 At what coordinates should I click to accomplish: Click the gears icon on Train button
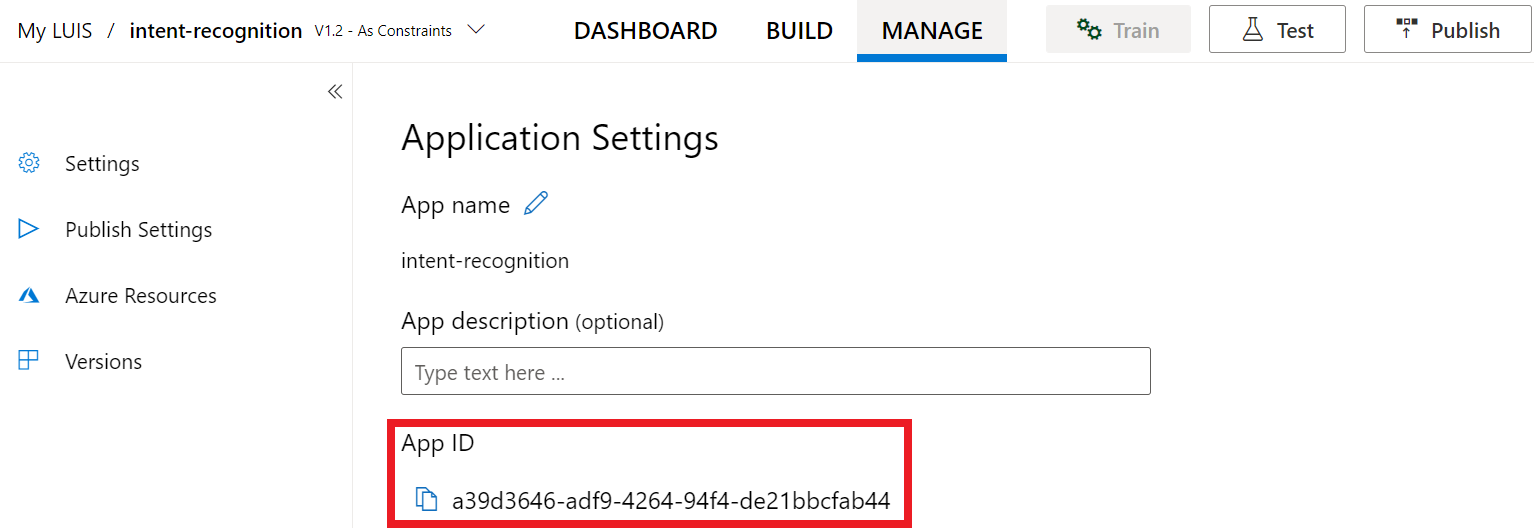click(1089, 30)
